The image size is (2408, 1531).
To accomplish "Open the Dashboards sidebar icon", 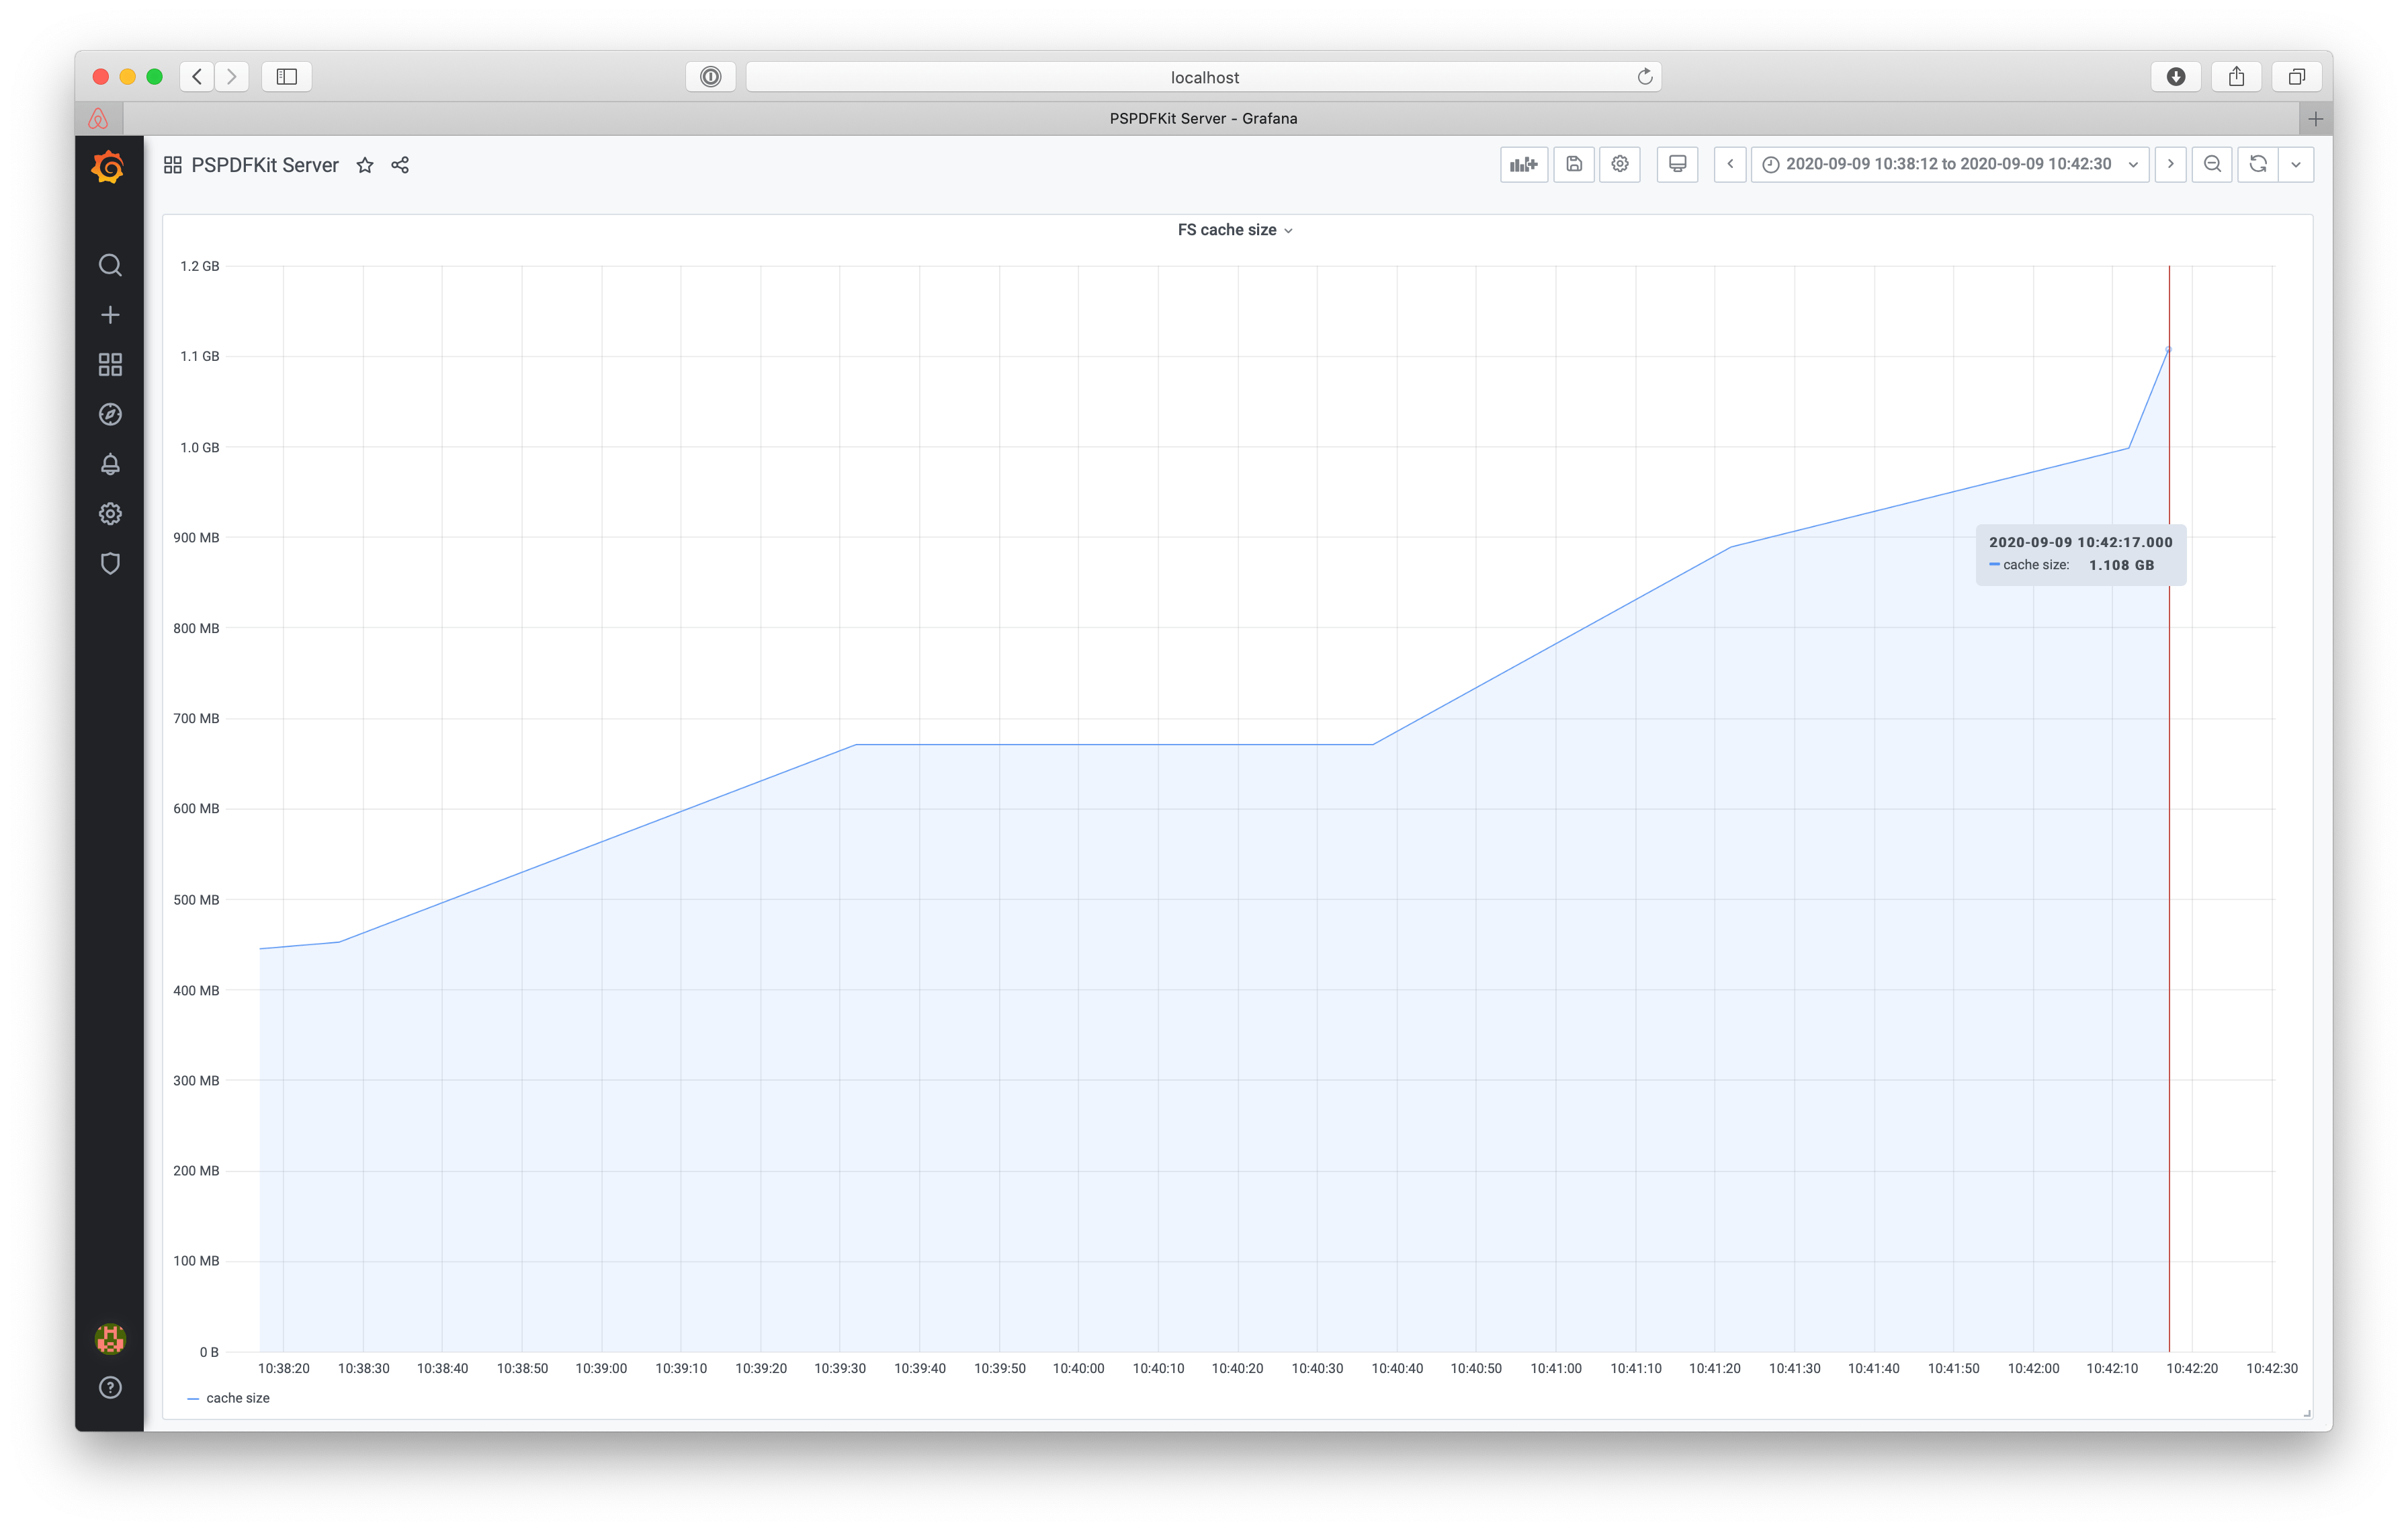I will tap(109, 364).
